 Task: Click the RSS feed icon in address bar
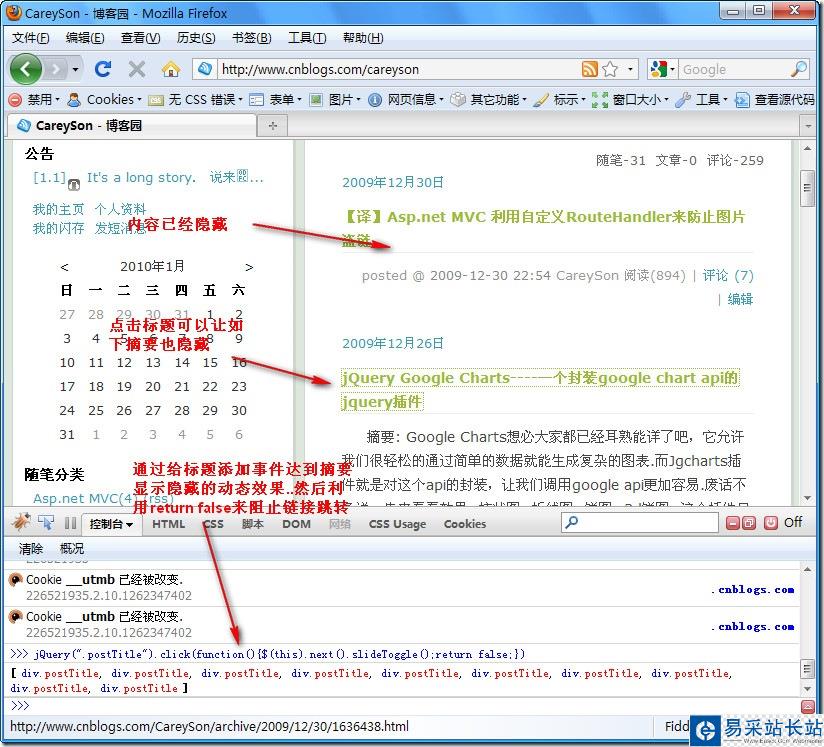[590, 69]
